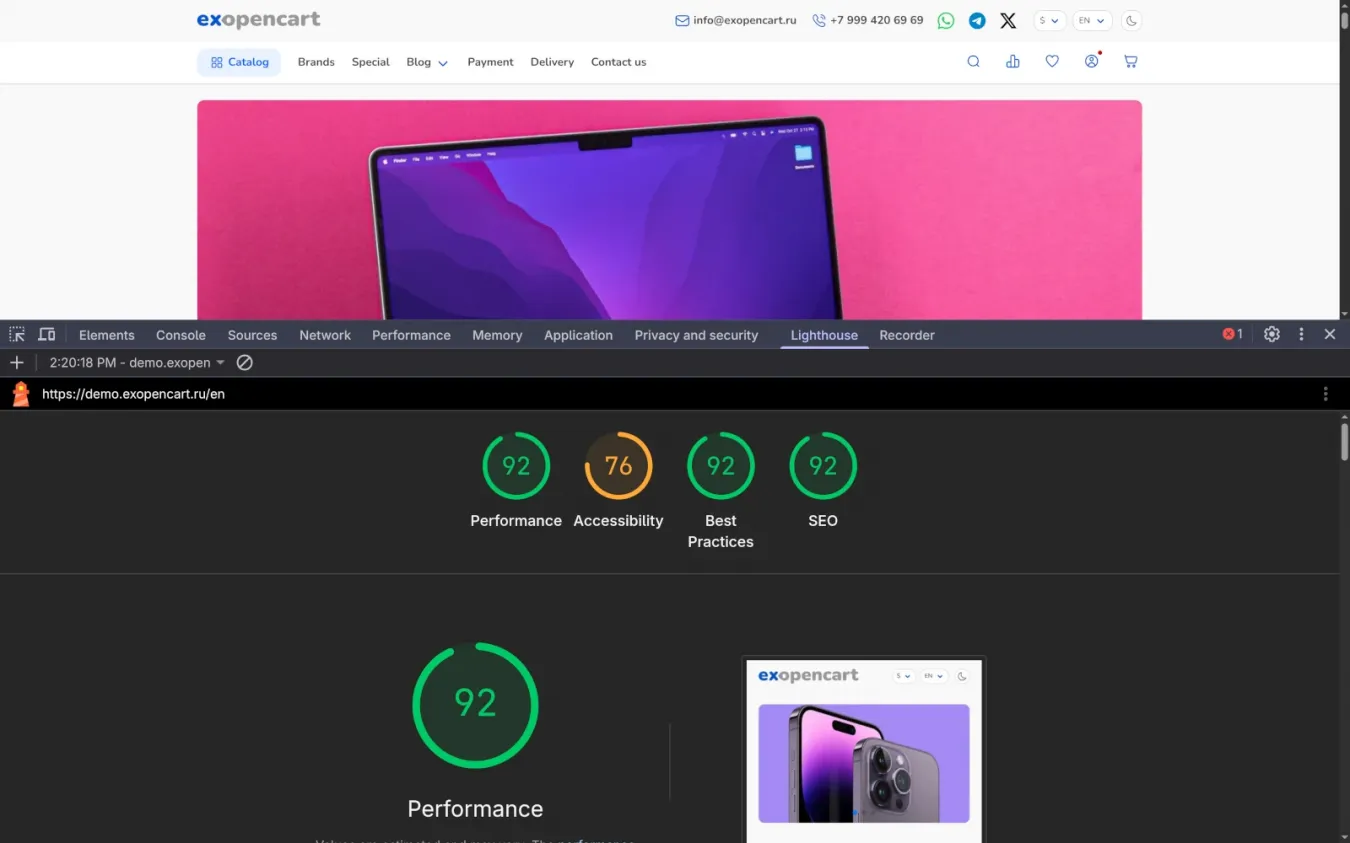Expand the Blog menu dropdown

[x=427, y=62]
